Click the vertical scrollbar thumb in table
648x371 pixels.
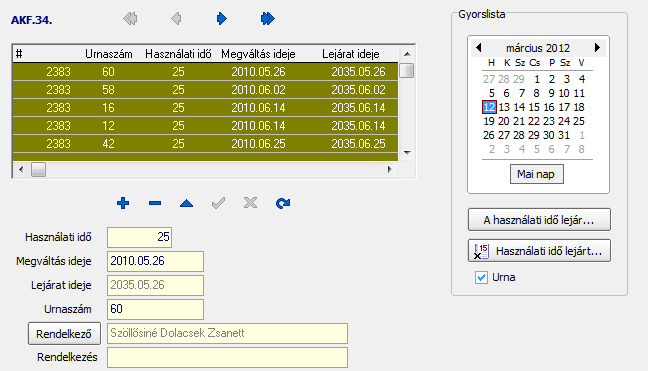click(407, 70)
